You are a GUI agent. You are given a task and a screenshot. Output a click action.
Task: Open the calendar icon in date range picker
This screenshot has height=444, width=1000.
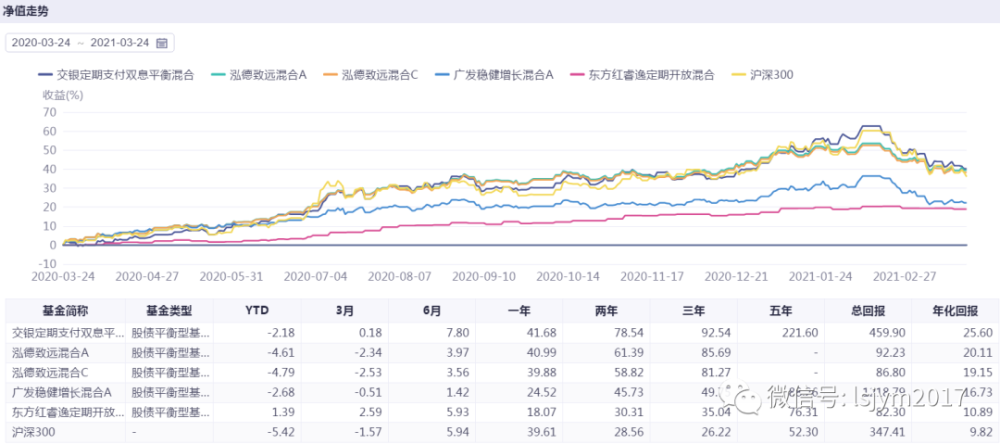[x=161, y=42]
